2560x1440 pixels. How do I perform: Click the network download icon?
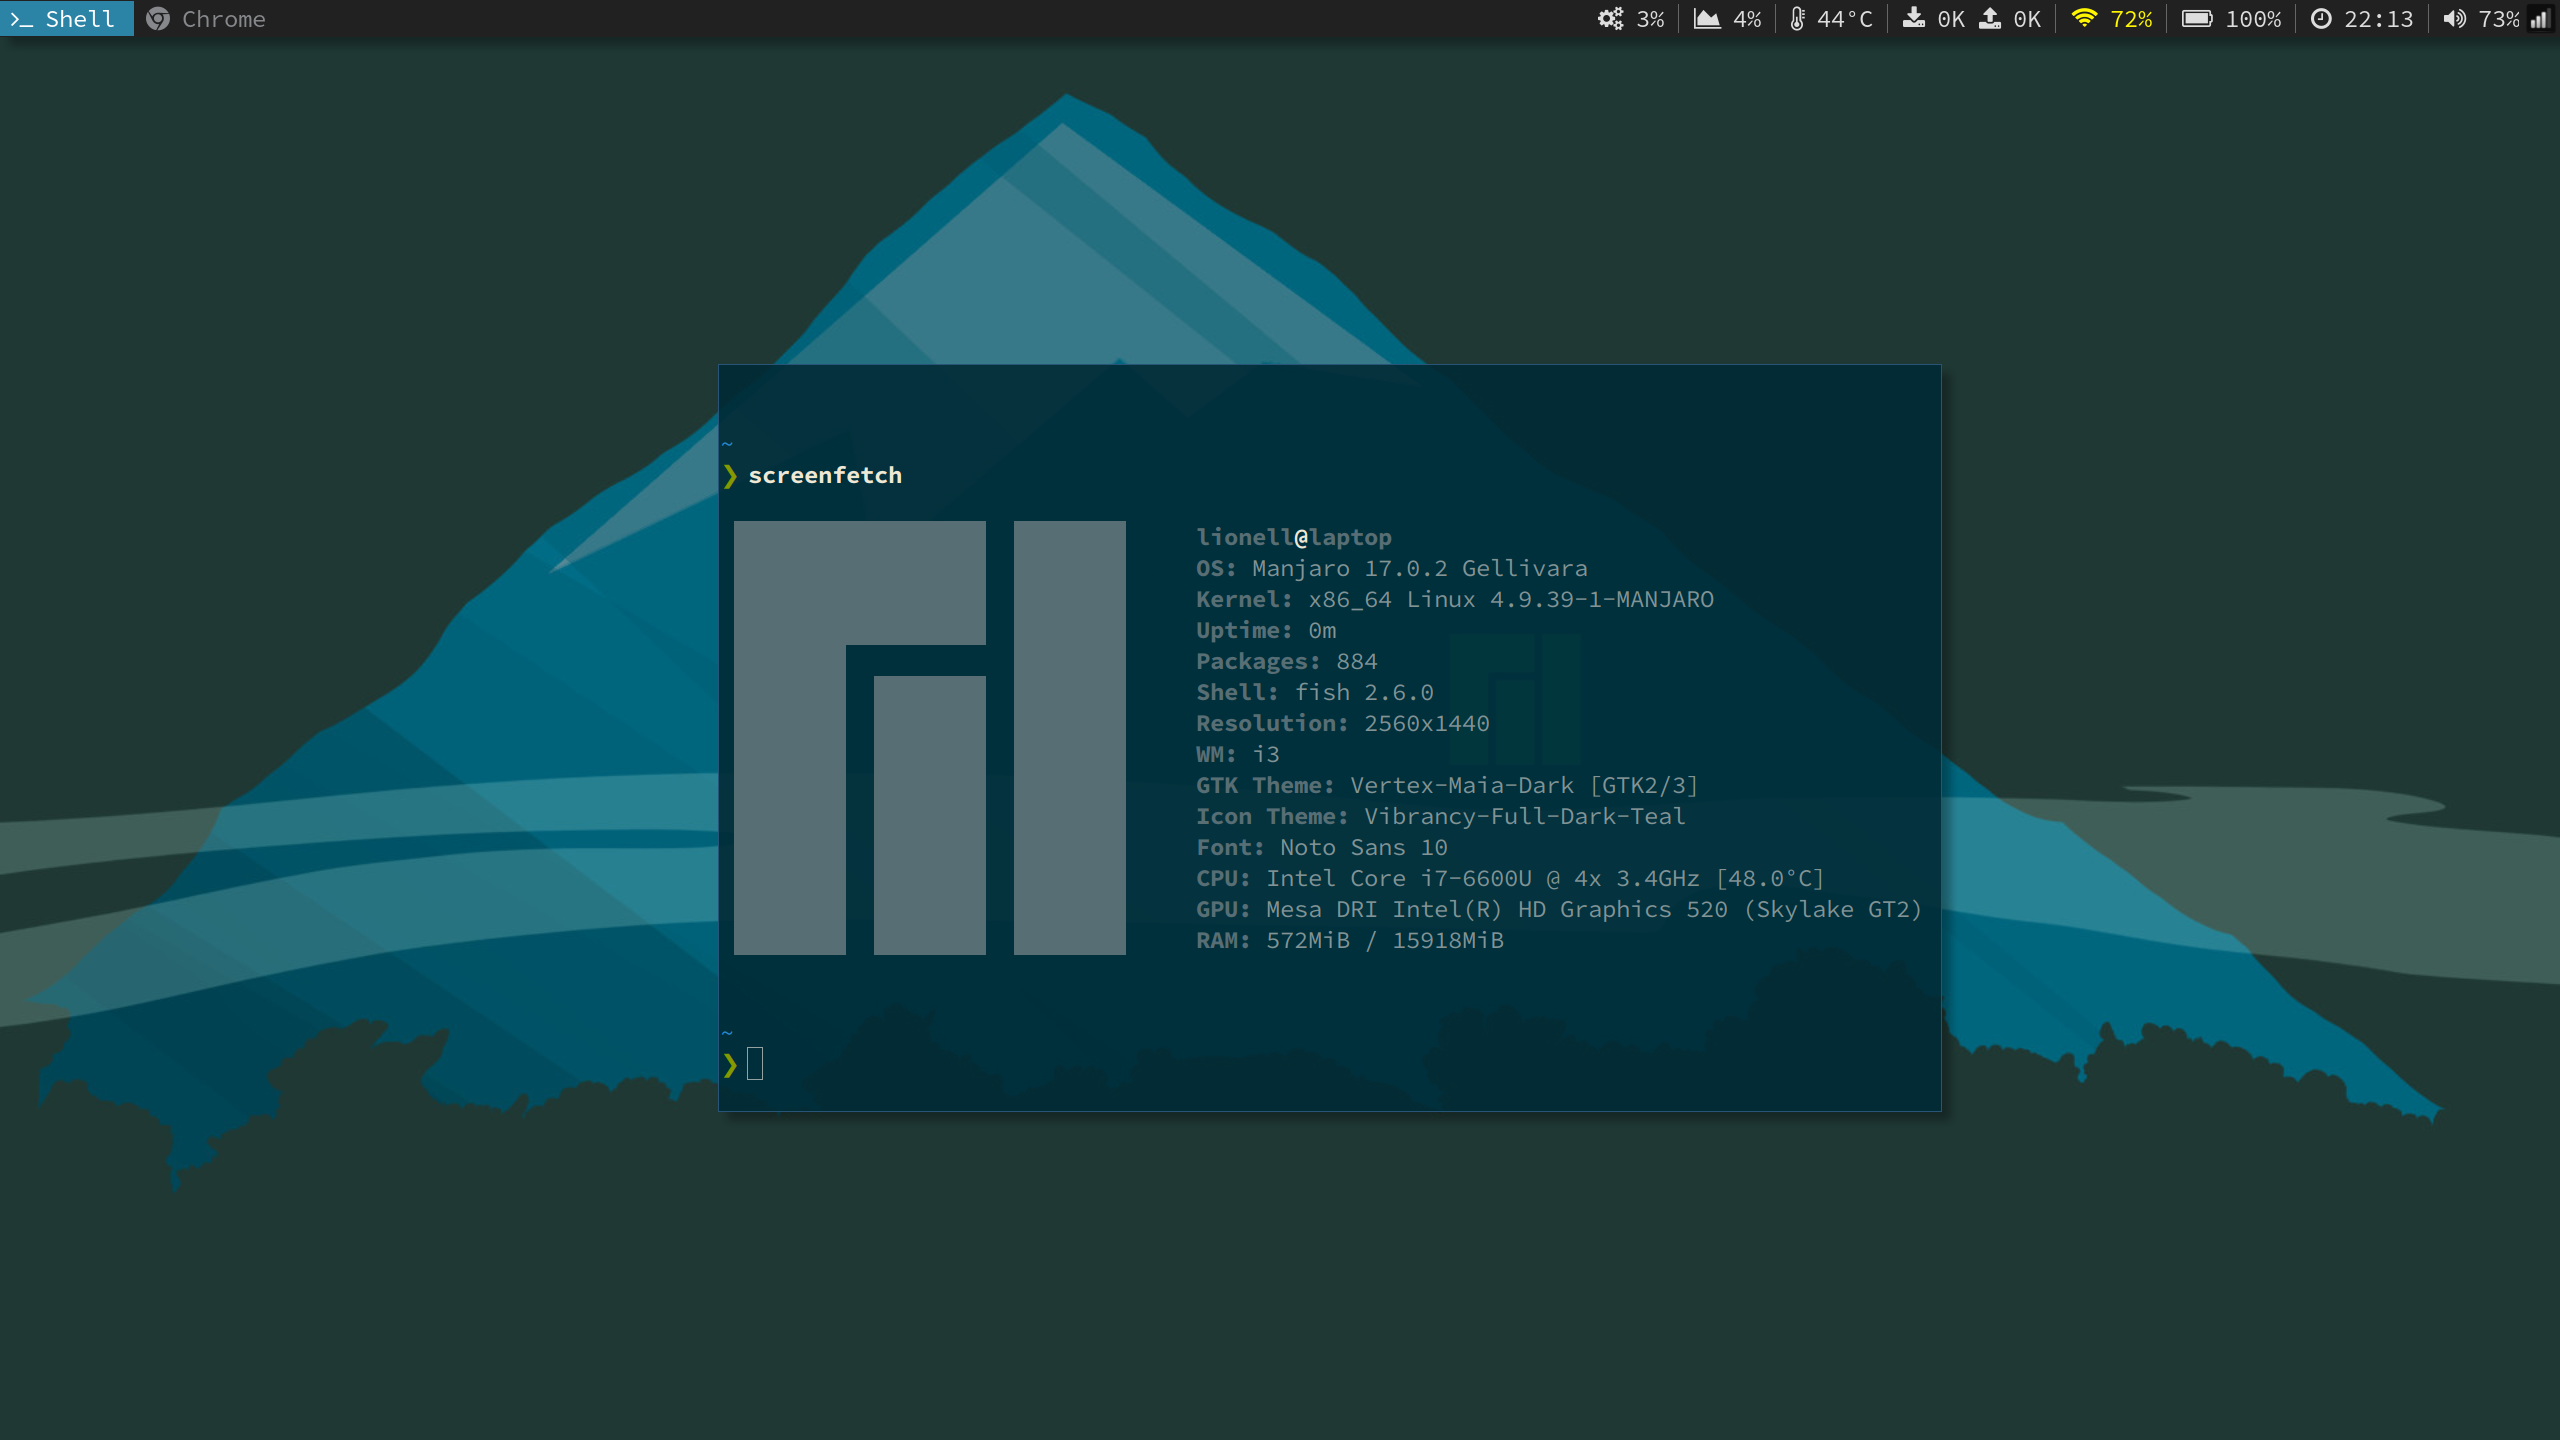[x=1913, y=19]
